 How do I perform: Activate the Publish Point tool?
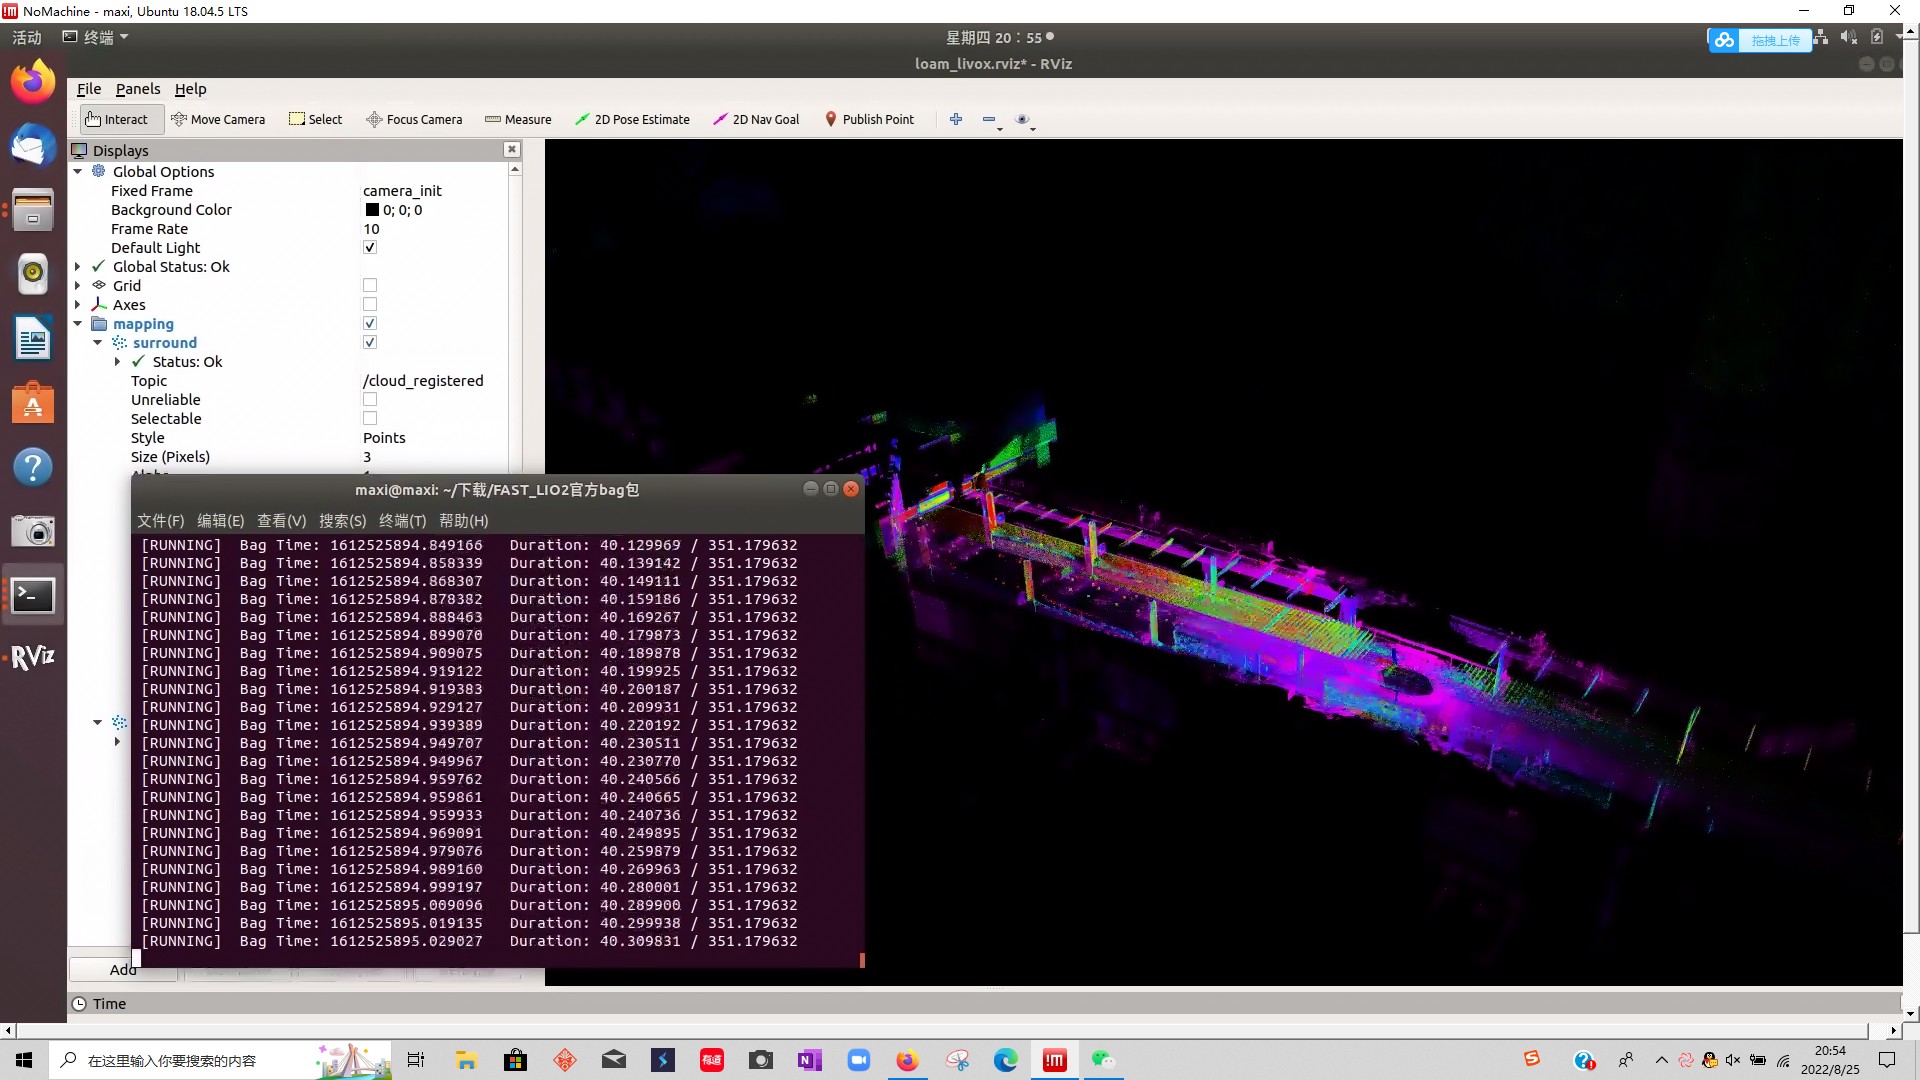point(869,119)
